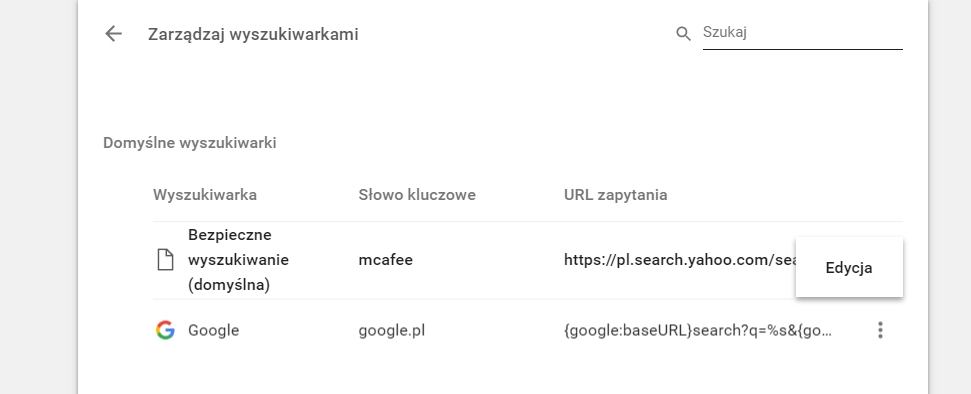Click the mcafee keyword
971x394 pixels.
point(385,260)
